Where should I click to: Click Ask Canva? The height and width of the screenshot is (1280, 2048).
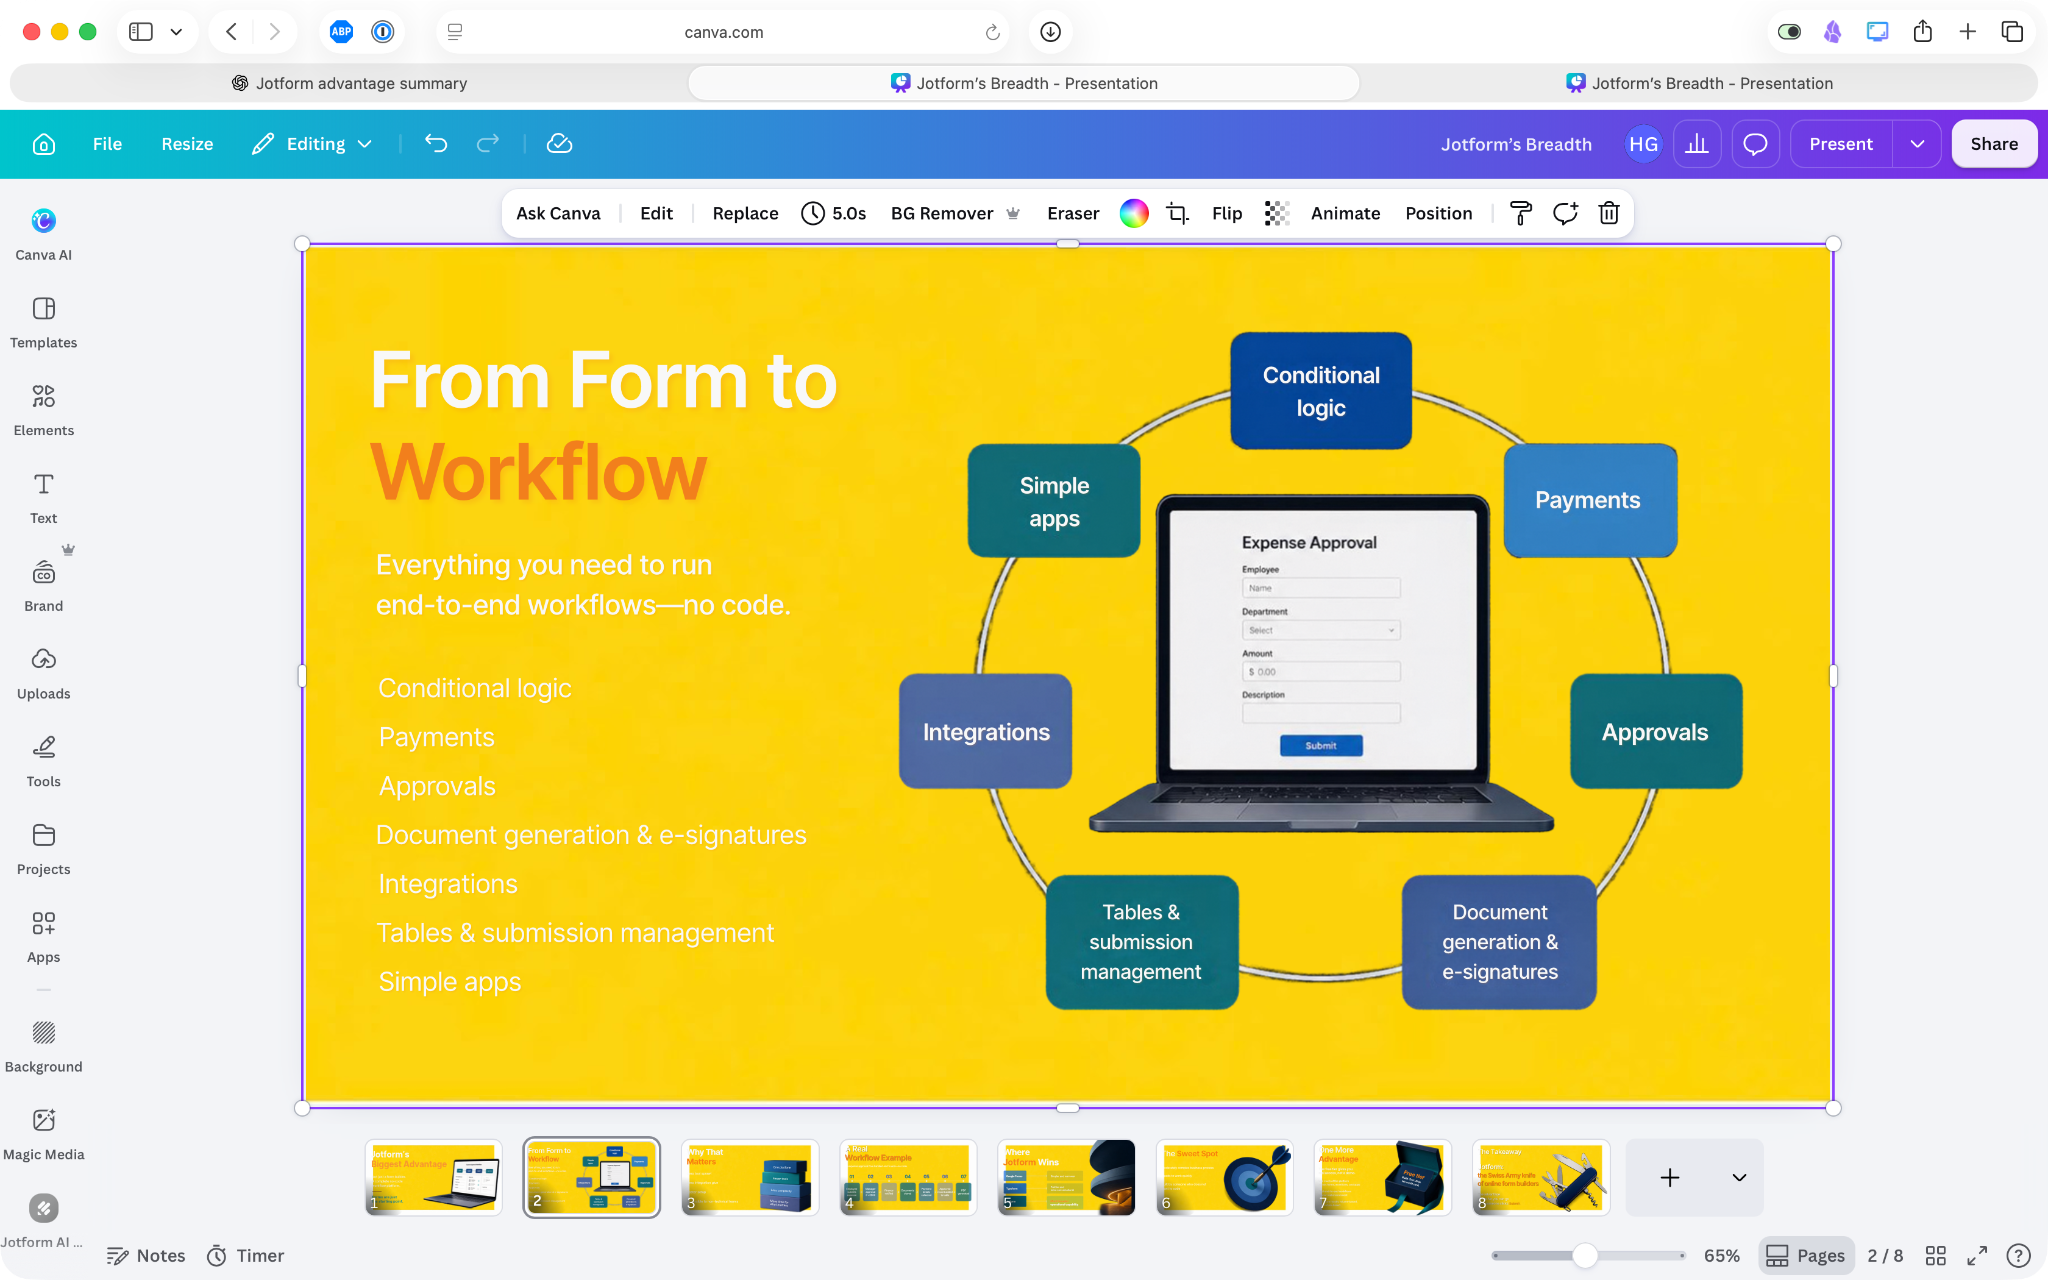[x=558, y=213]
